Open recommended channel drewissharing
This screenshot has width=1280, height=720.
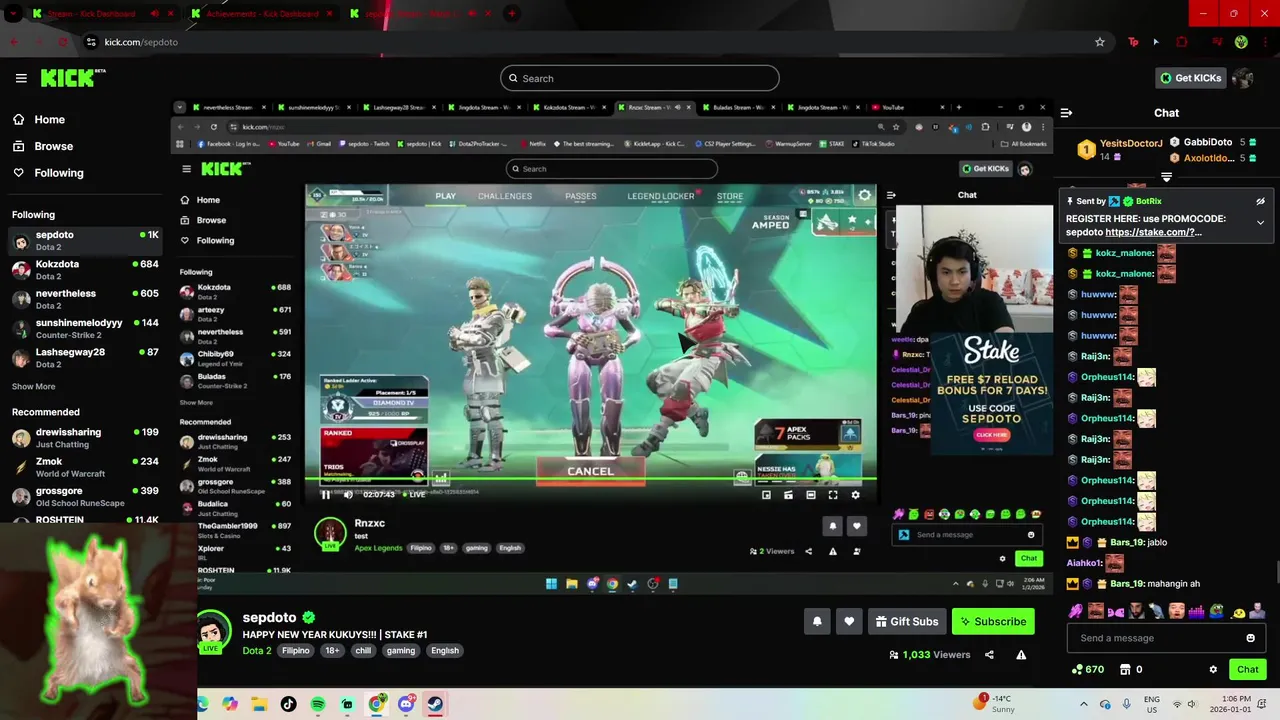click(x=85, y=437)
